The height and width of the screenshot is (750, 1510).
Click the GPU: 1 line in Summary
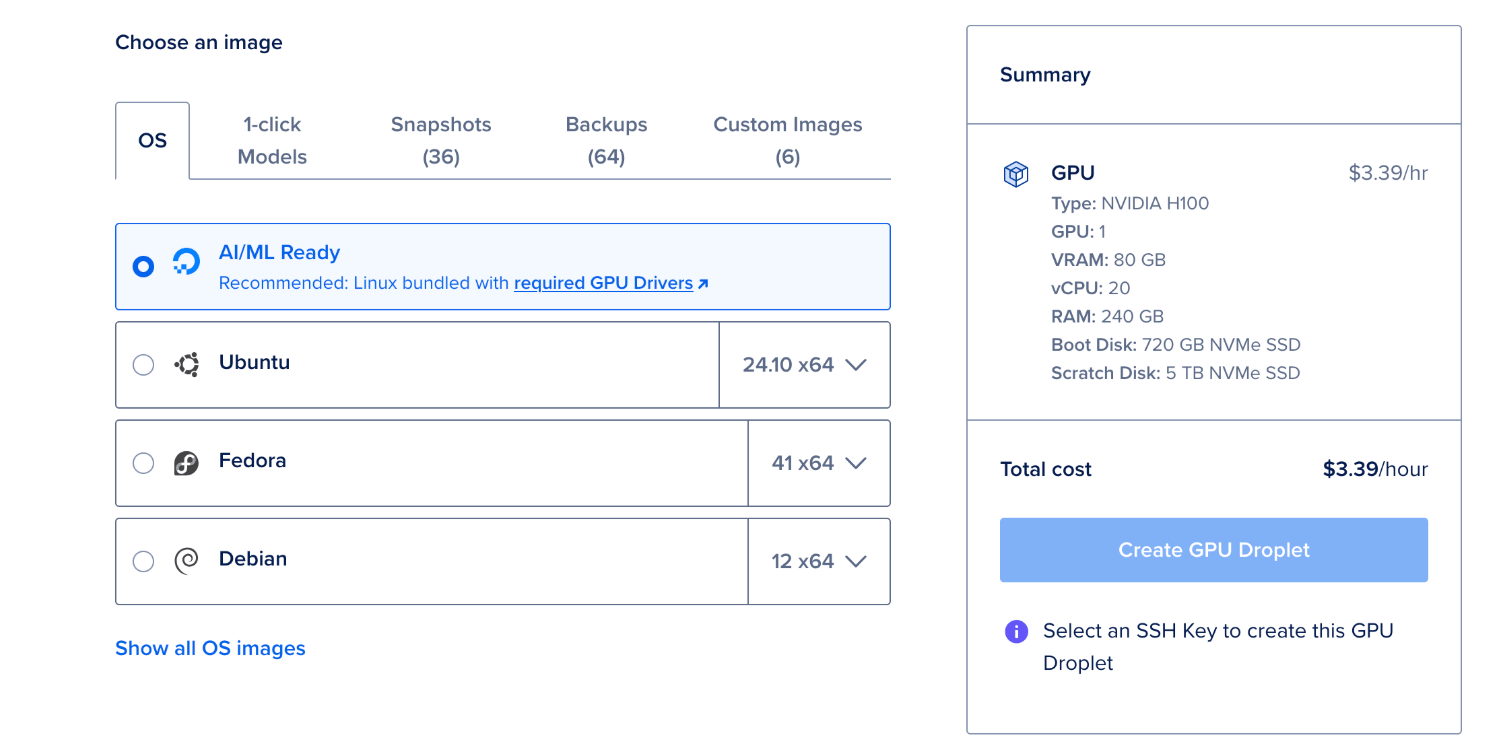pos(1078,232)
